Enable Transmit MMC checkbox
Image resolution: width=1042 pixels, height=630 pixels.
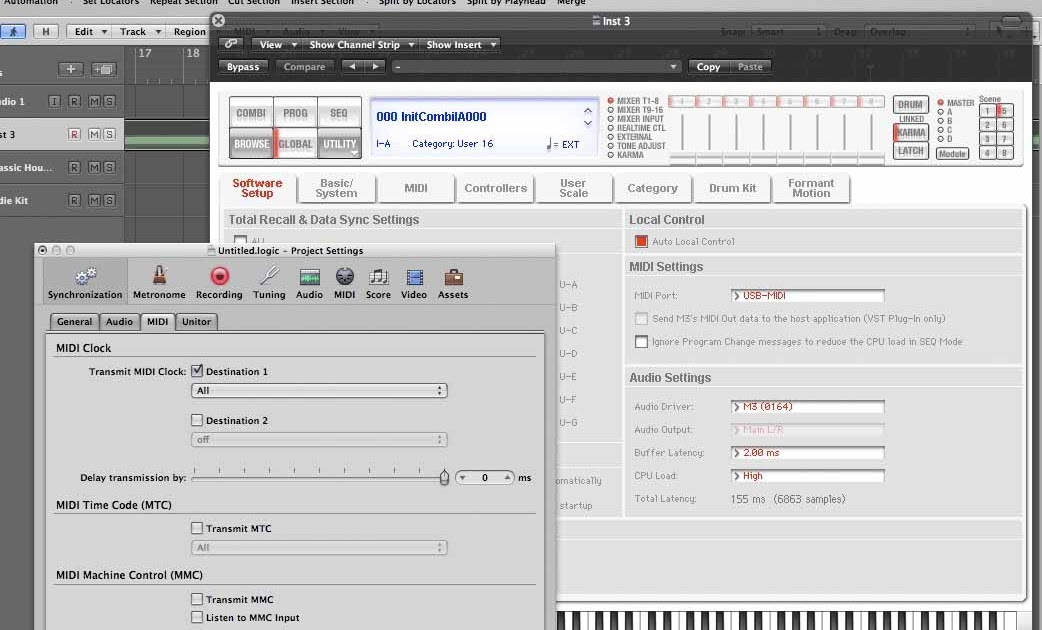[197, 599]
